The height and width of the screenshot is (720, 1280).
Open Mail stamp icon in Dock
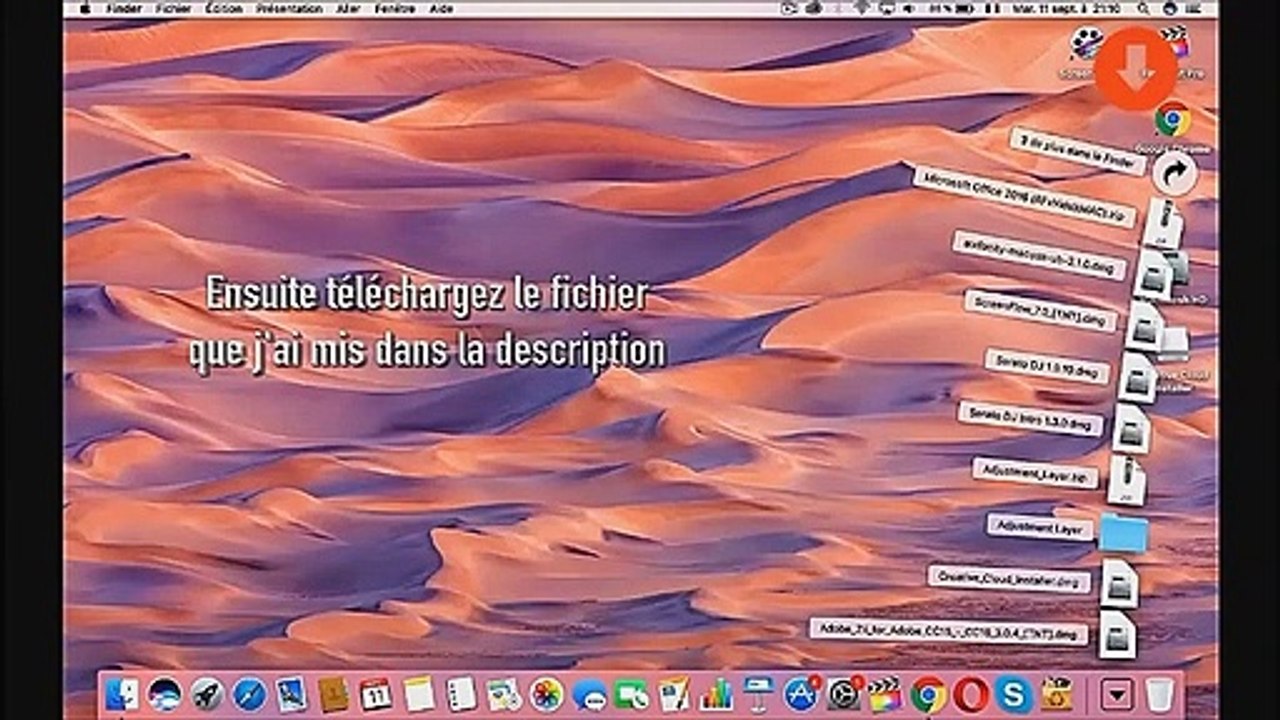pos(291,694)
